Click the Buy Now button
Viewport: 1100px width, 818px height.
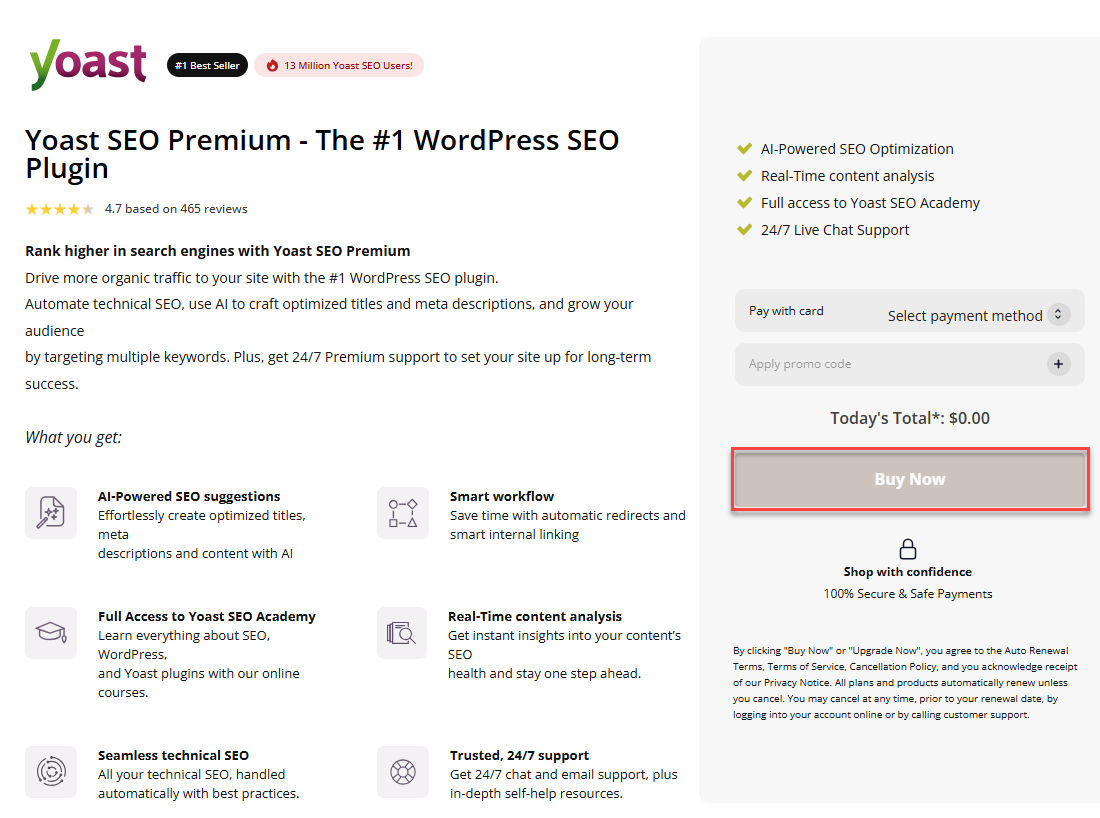pos(909,479)
